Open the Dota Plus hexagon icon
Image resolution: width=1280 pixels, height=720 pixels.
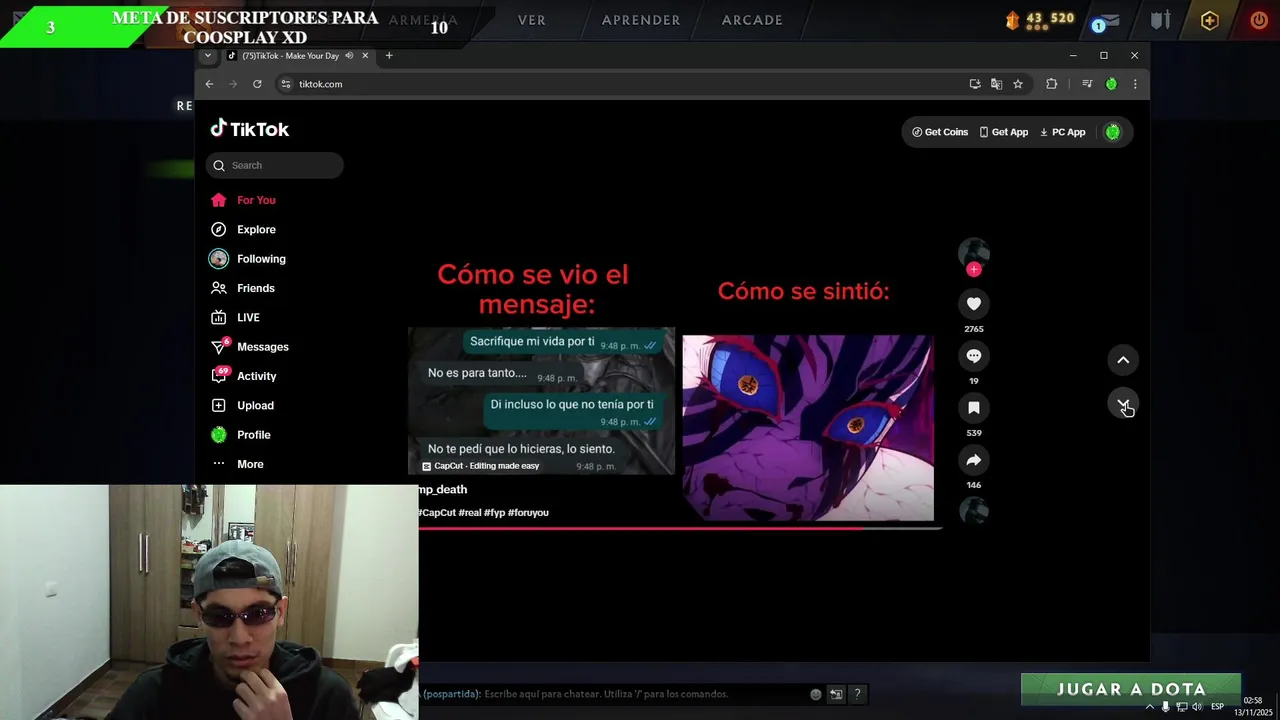[x=1210, y=20]
